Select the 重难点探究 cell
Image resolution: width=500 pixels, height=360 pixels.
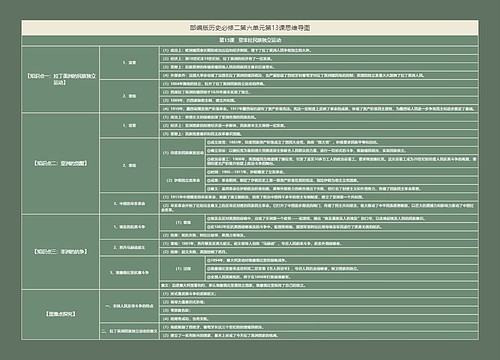pyautogui.click(x=60, y=314)
